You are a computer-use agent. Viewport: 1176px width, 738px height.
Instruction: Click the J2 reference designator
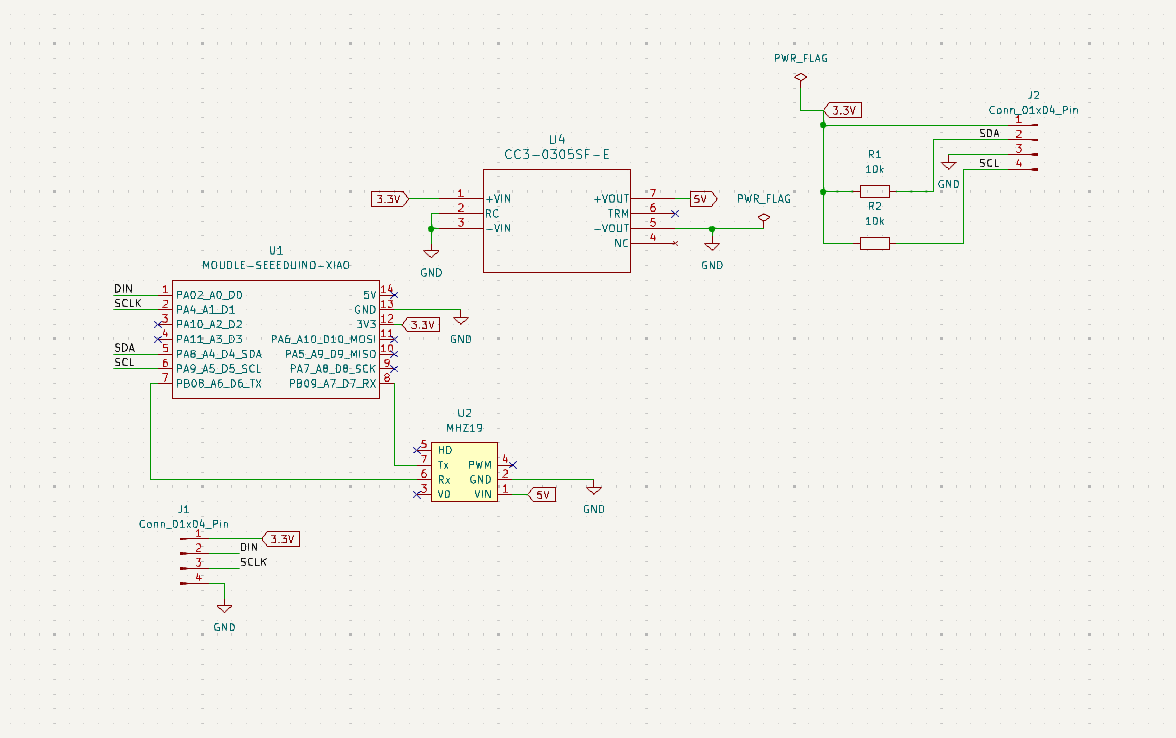tap(1034, 95)
